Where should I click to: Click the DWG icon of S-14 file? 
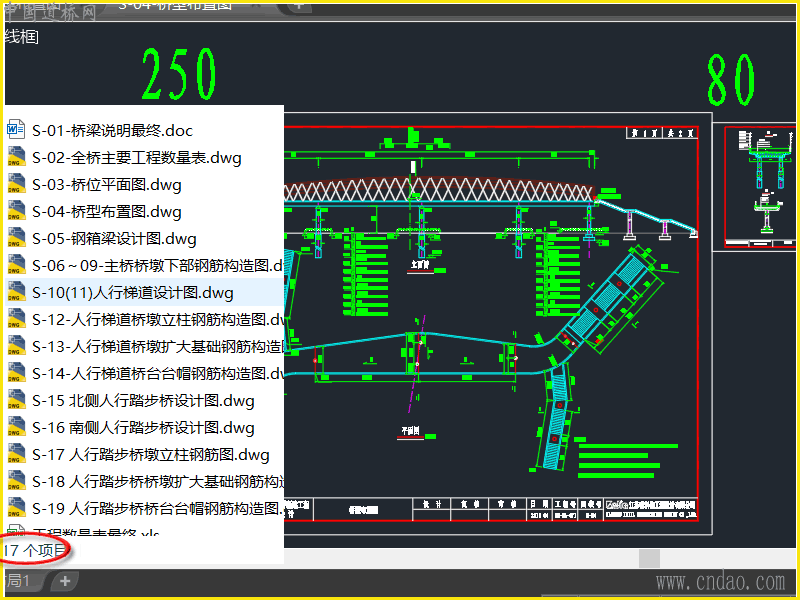coord(16,373)
